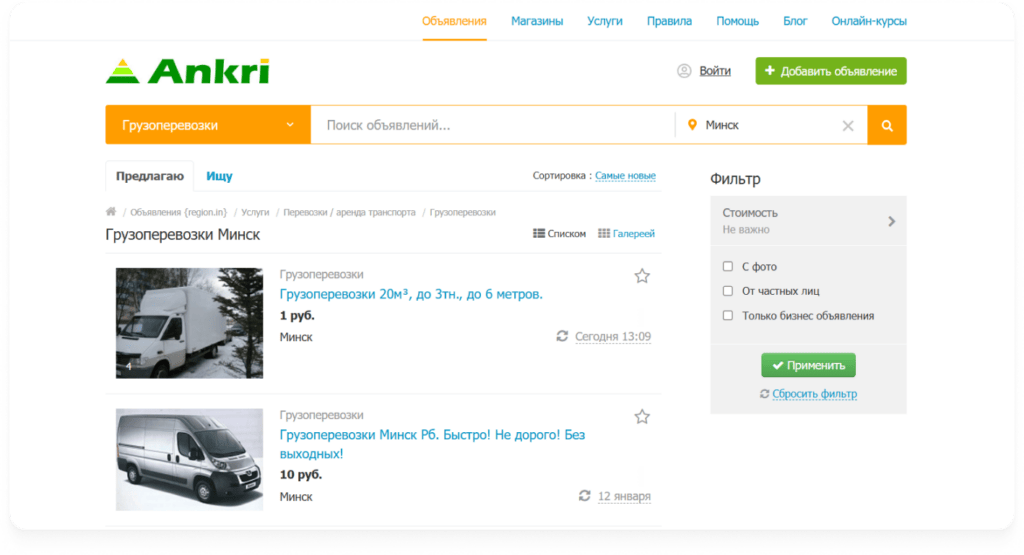This screenshot has height=555, width=1024.
Task: Open the Грузоперевозки category dropdown
Action: pos(208,125)
